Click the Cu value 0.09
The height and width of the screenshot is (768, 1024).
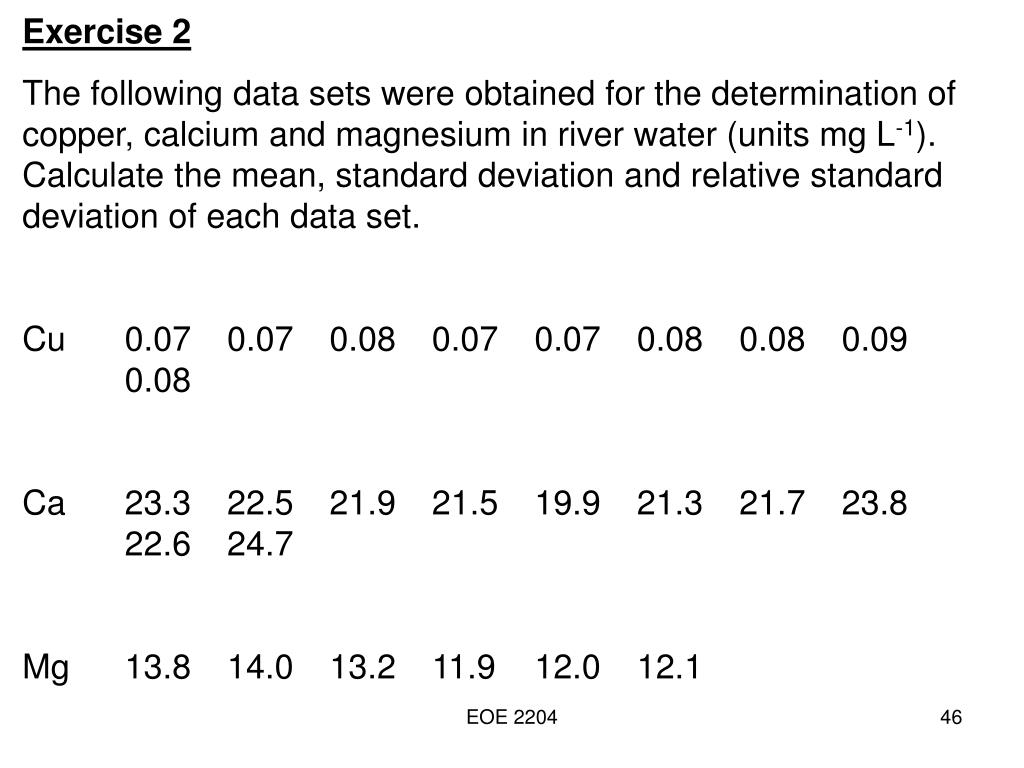pyautogui.click(x=874, y=339)
